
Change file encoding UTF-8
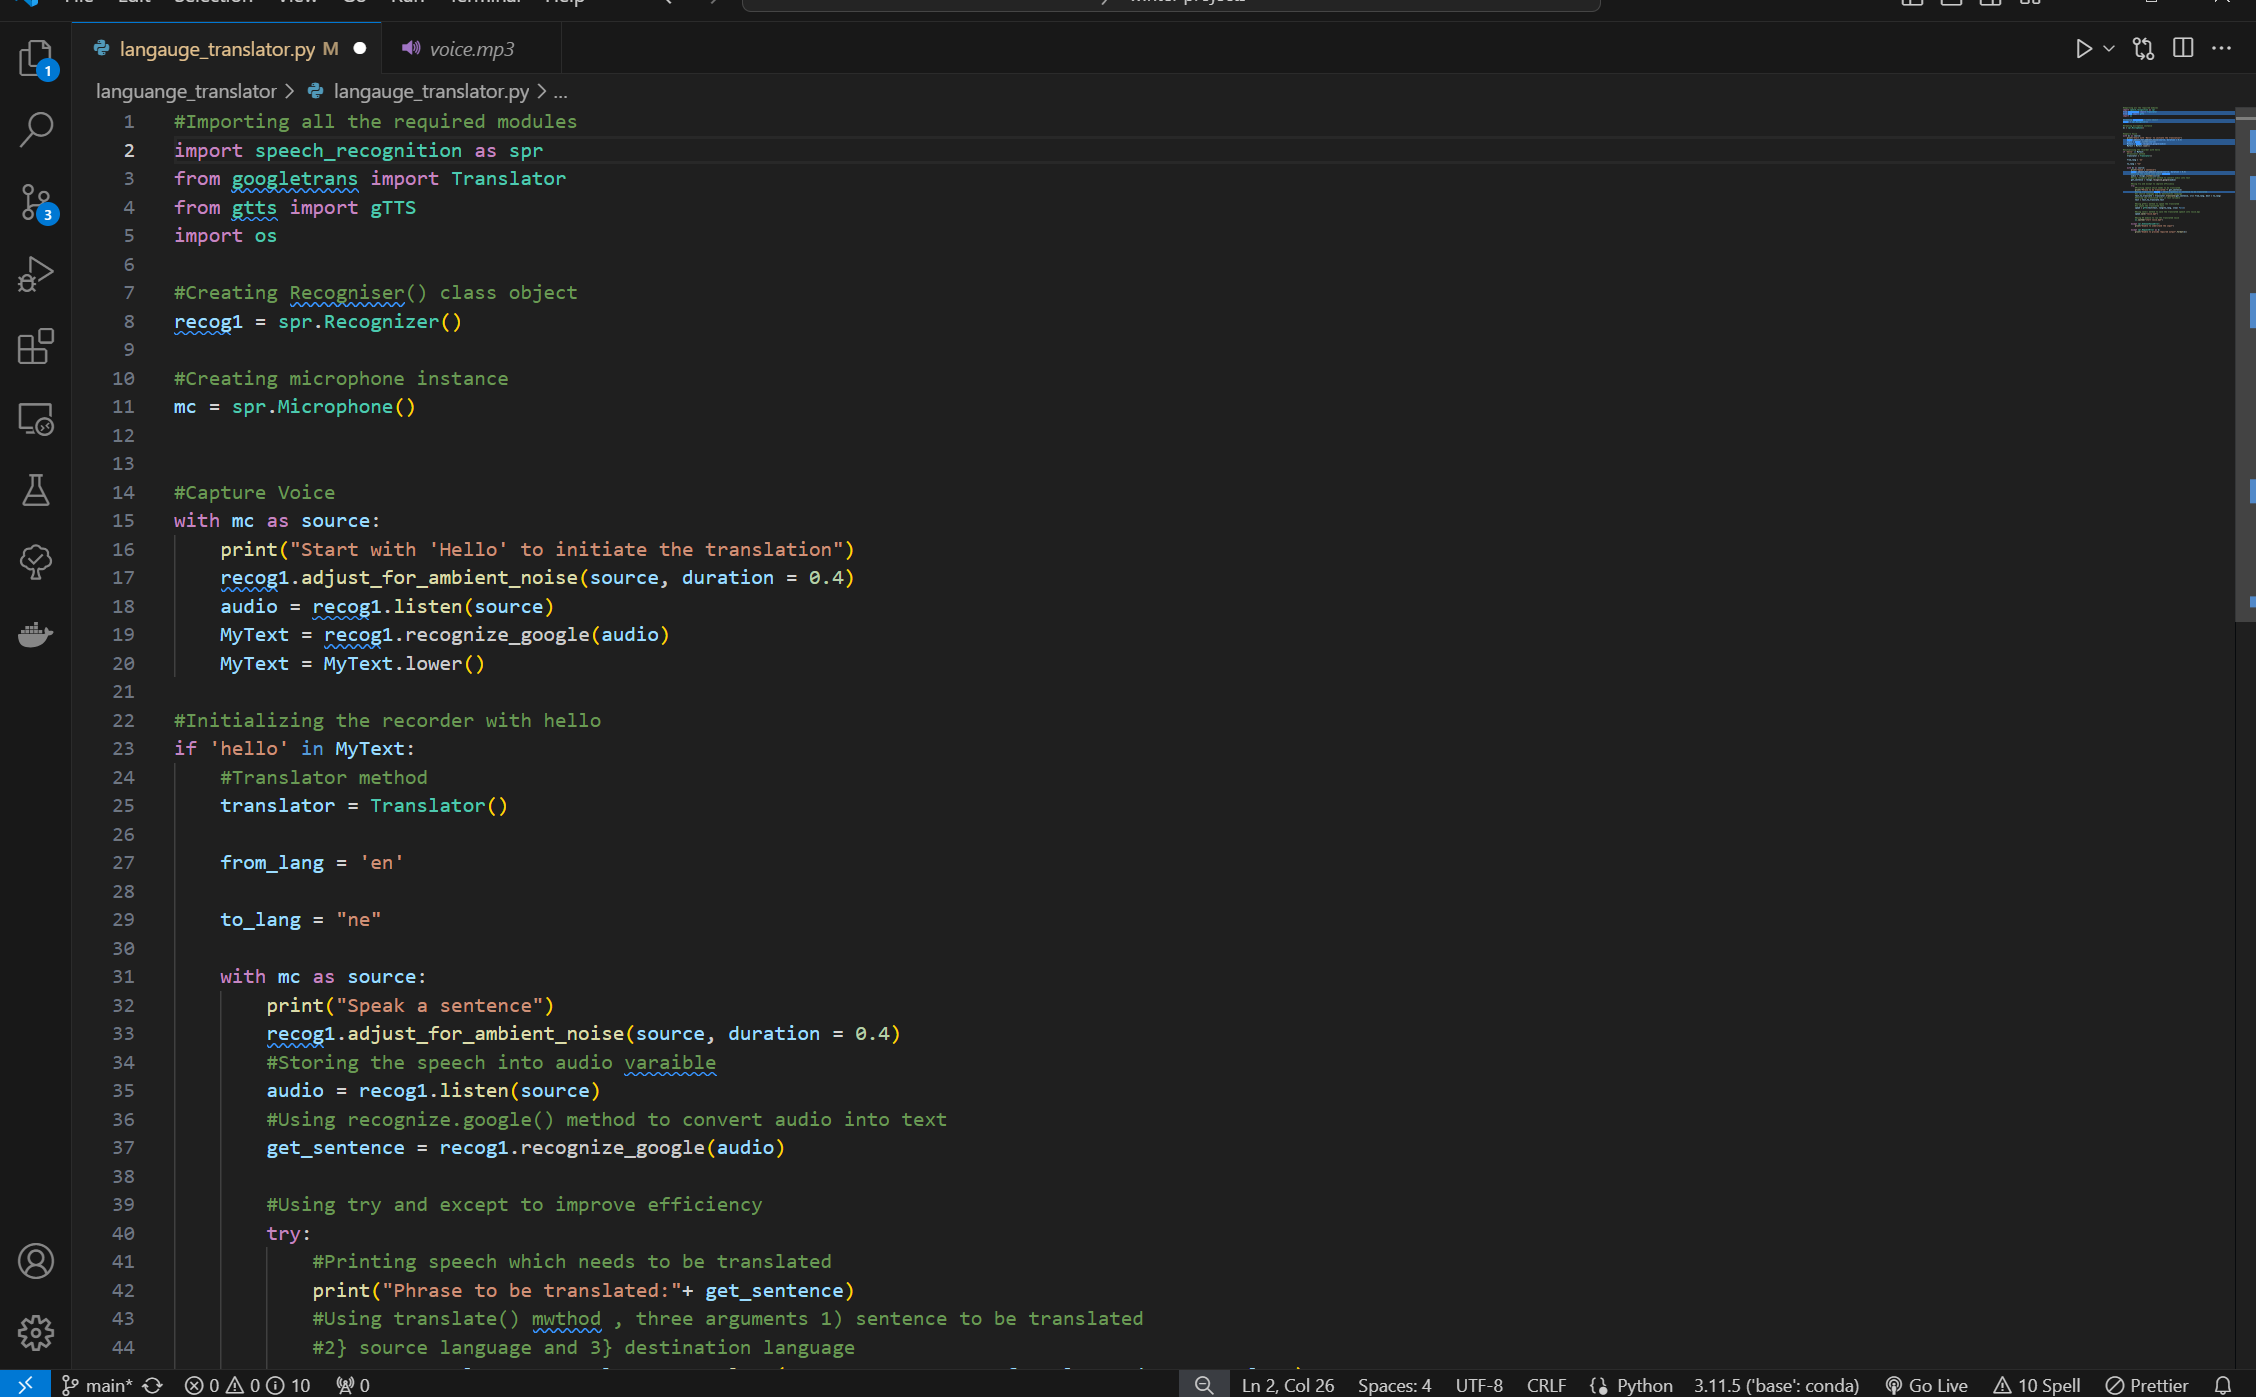(x=1479, y=1385)
